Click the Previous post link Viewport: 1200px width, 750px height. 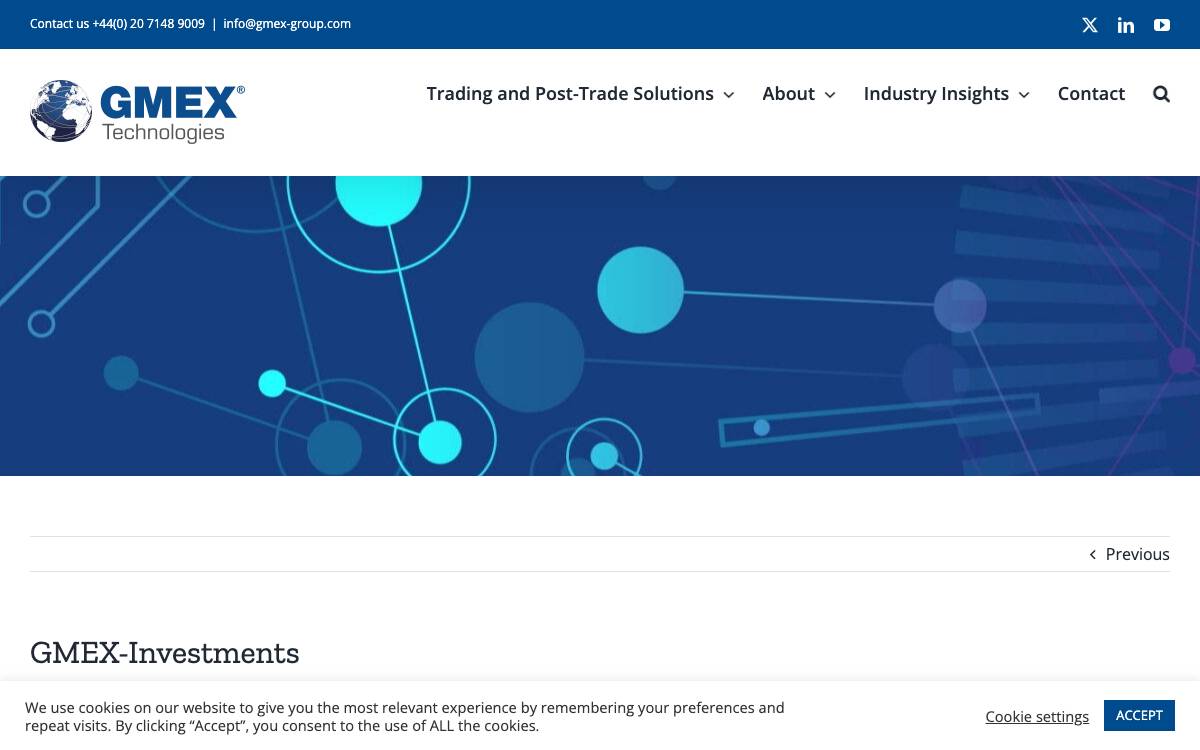(1137, 554)
